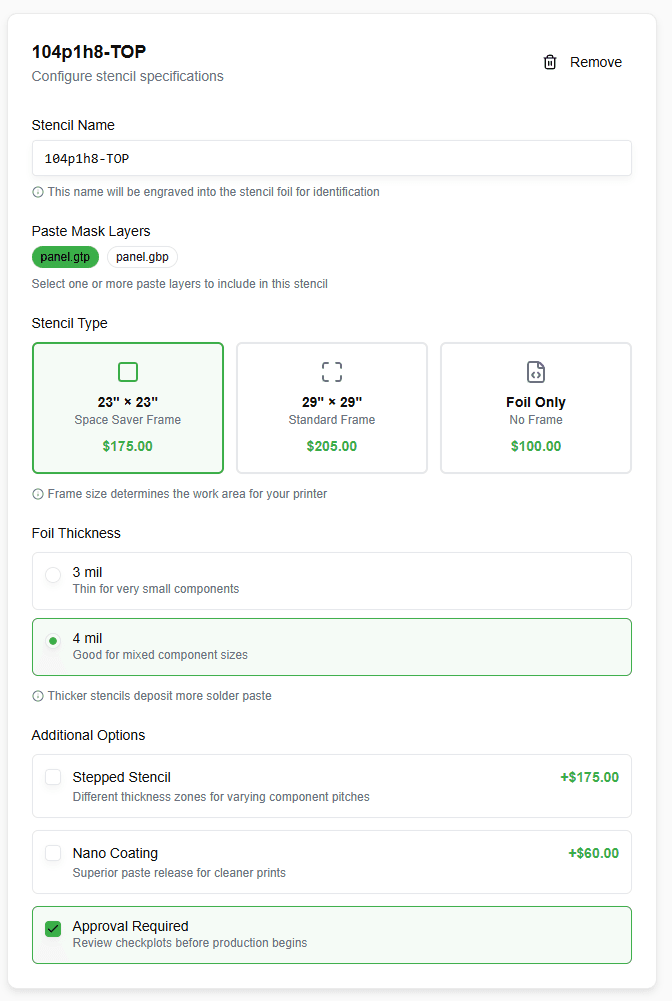Select the 3 mil foil thickness
The height and width of the screenshot is (1001, 672).
point(53,575)
